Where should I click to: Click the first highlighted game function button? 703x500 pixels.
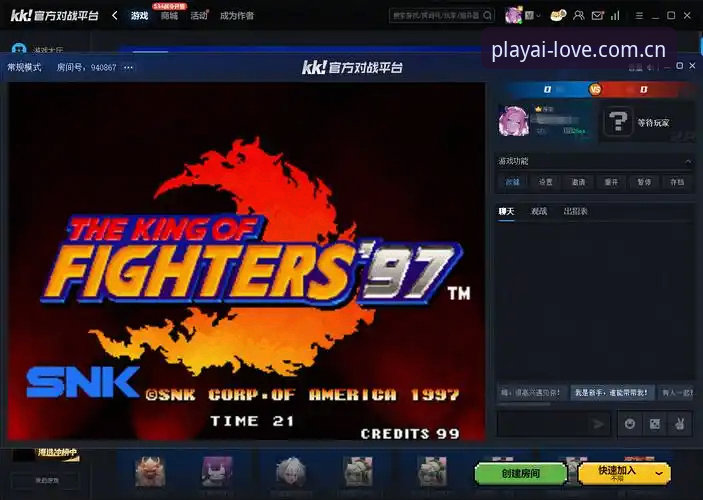pyautogui.click(x=512, y=182)
